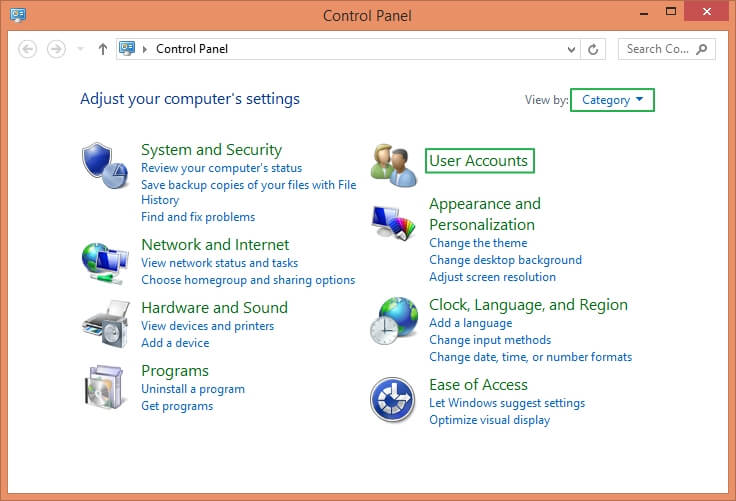This screenshot has width=736, height=501.
Task: Open the Programs disc box icon
Action: point(105,387)
